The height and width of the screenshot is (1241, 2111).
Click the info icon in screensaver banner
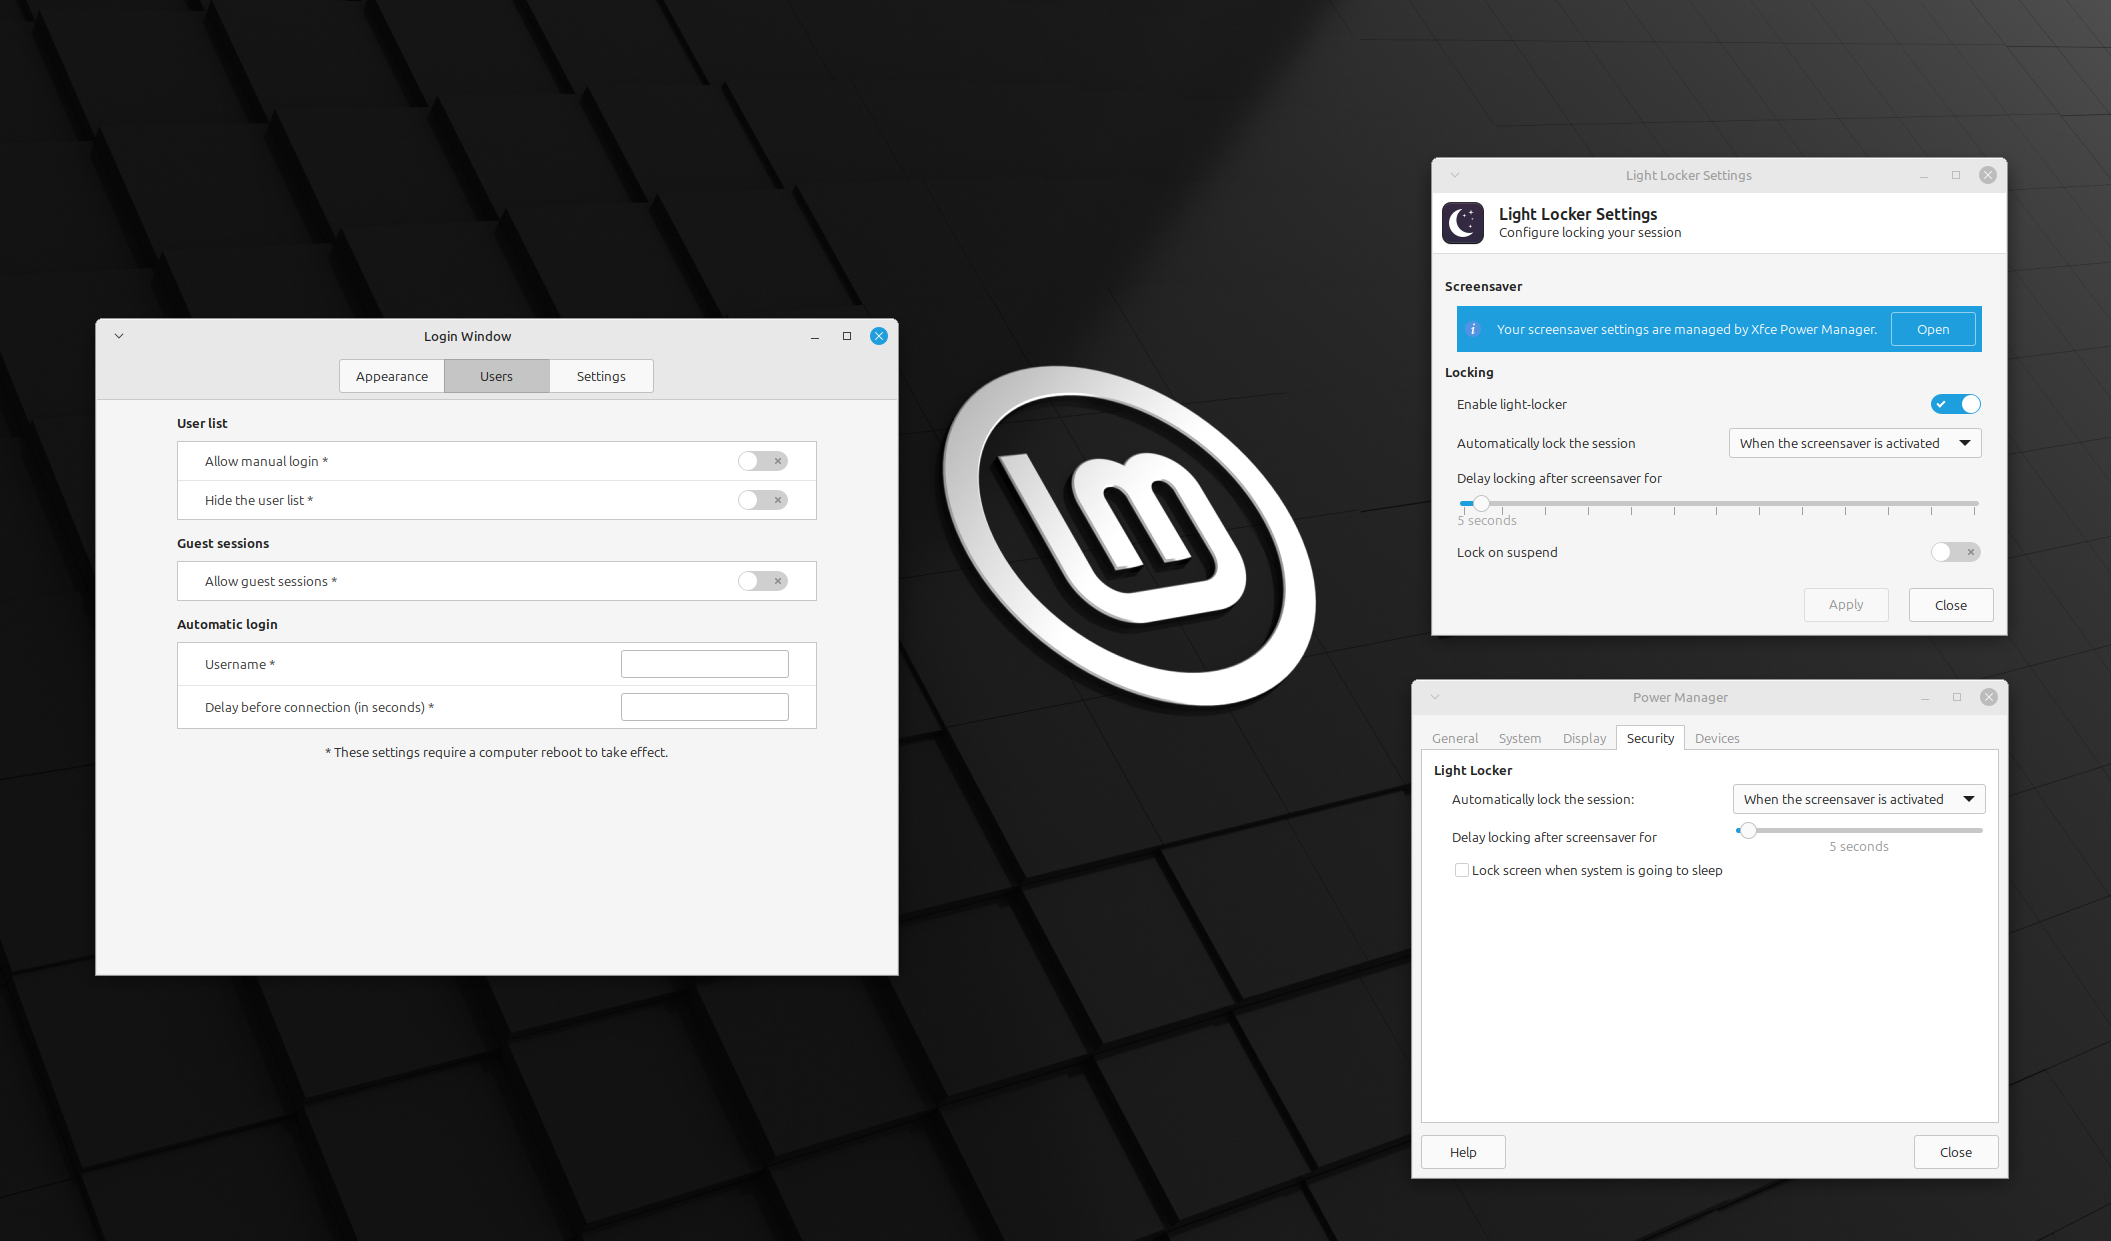coord(1473,329)
